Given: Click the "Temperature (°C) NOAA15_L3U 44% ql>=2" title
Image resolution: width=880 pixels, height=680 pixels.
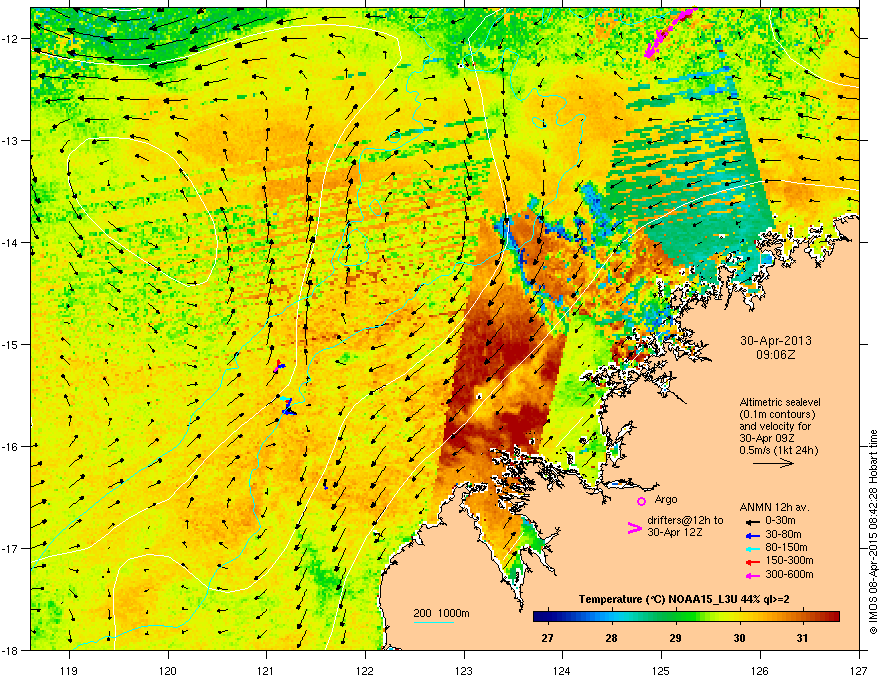Looking at the screenshot, I should 684,599.
